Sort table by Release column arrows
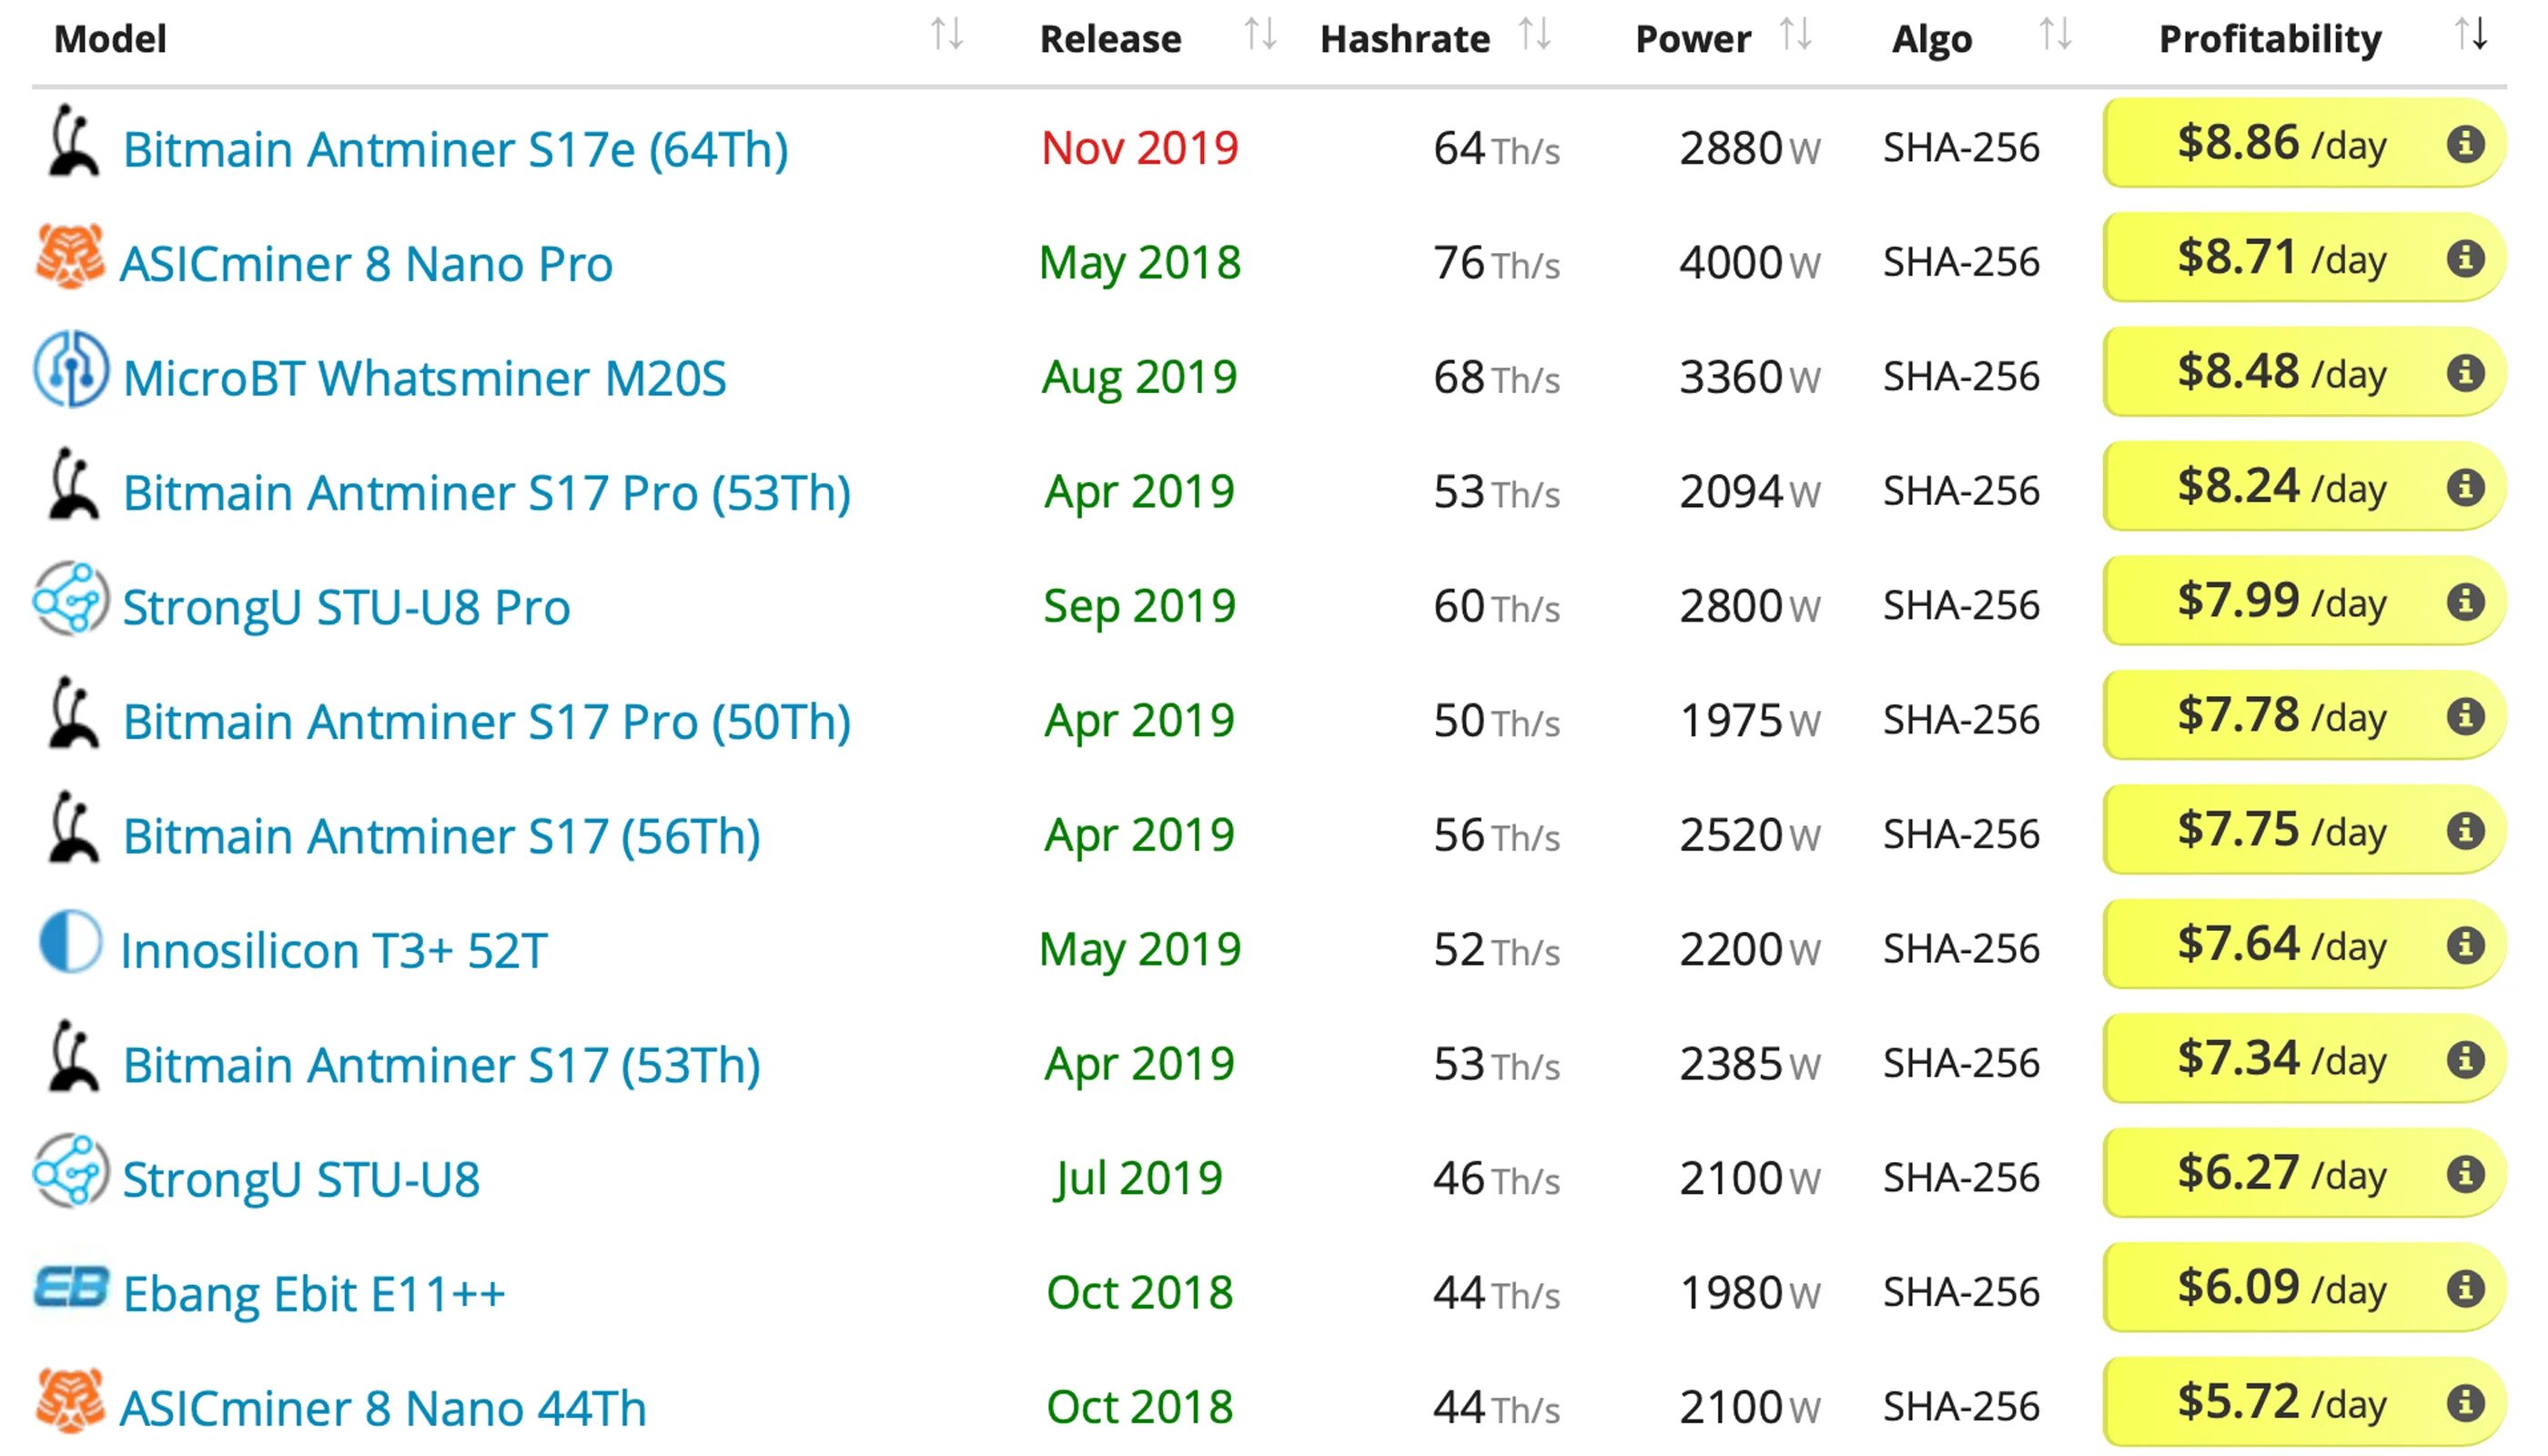 (1260, 35)
